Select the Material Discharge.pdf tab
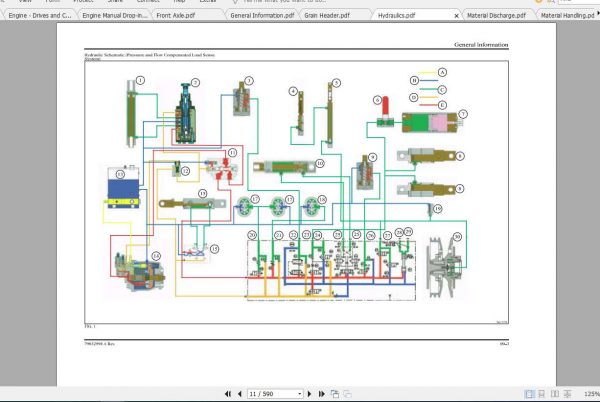Screen dimensions: 600x402 (x=494, y=17)
